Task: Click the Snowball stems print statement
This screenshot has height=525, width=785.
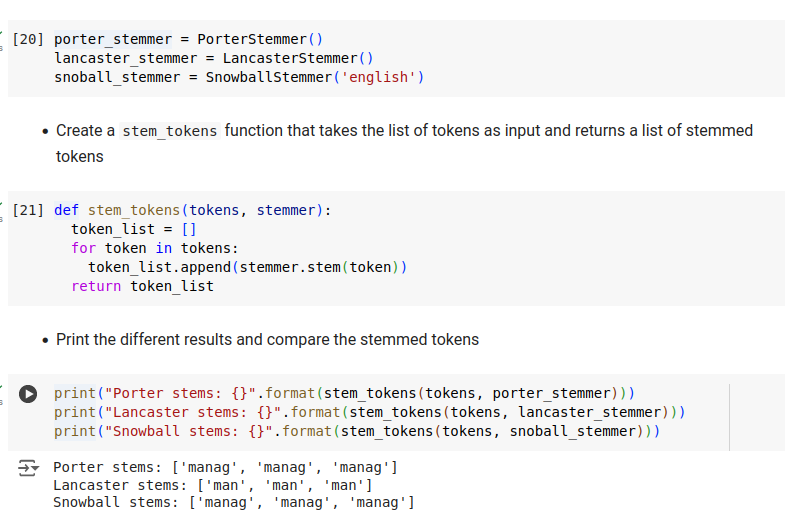Action: tap(357, 431)
